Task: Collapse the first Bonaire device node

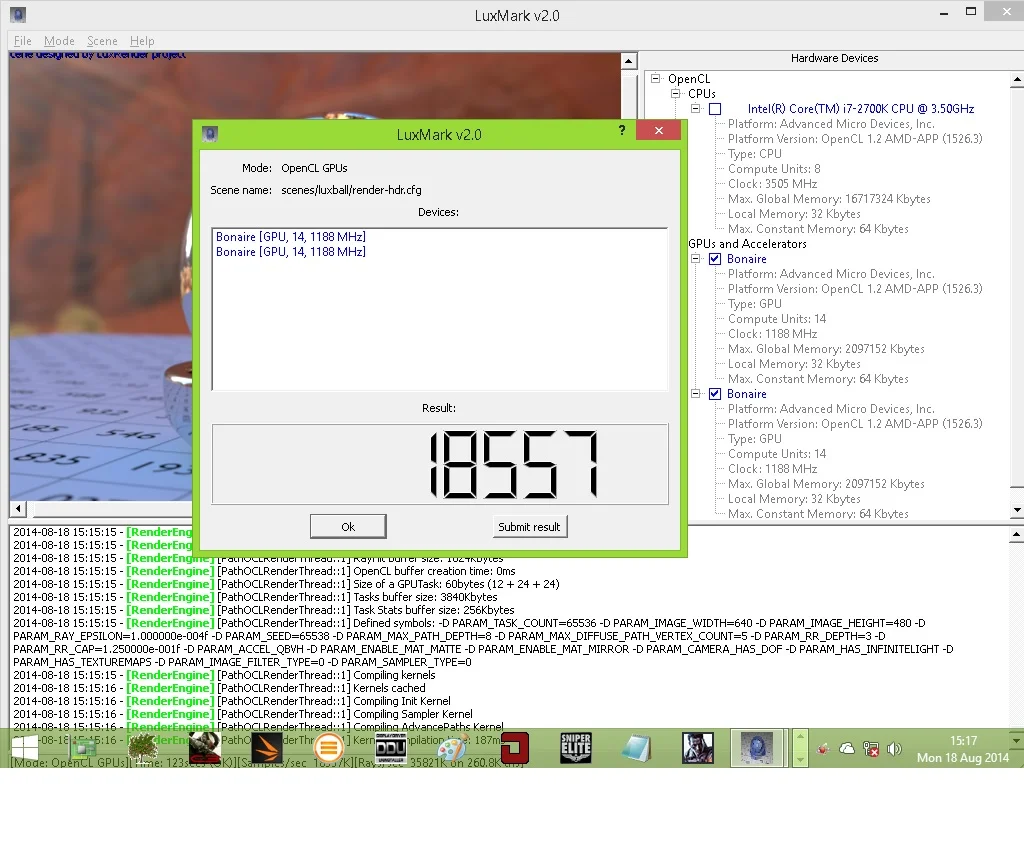Action: [696, 259]
